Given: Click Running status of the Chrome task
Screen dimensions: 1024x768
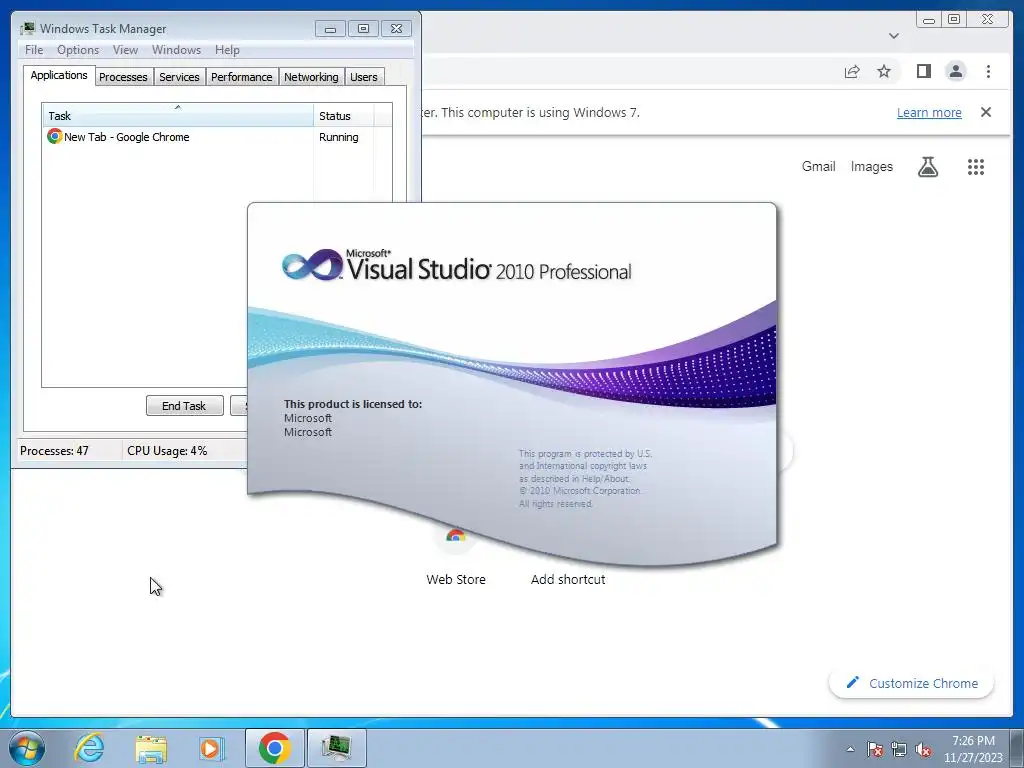Looking at the screenshot, I should pos(338,137).
